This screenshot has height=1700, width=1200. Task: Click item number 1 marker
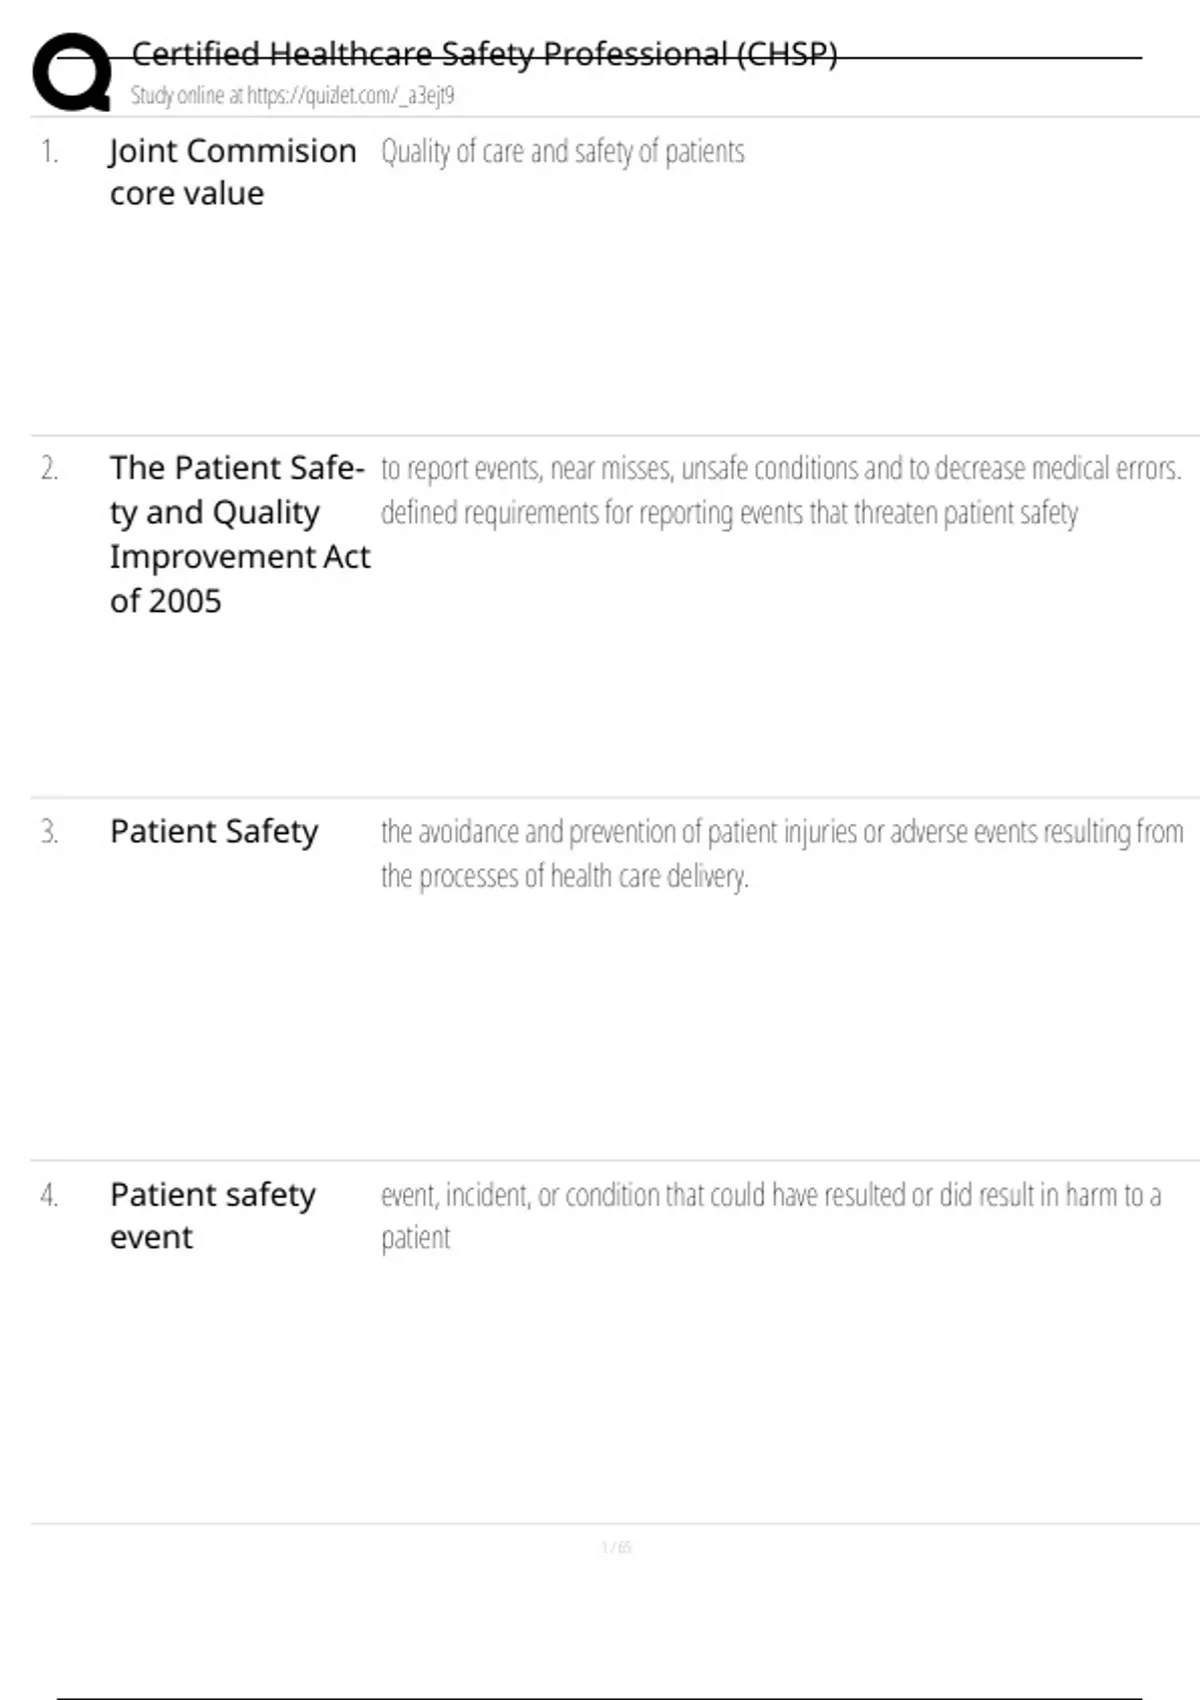click(x=49, y=151)
